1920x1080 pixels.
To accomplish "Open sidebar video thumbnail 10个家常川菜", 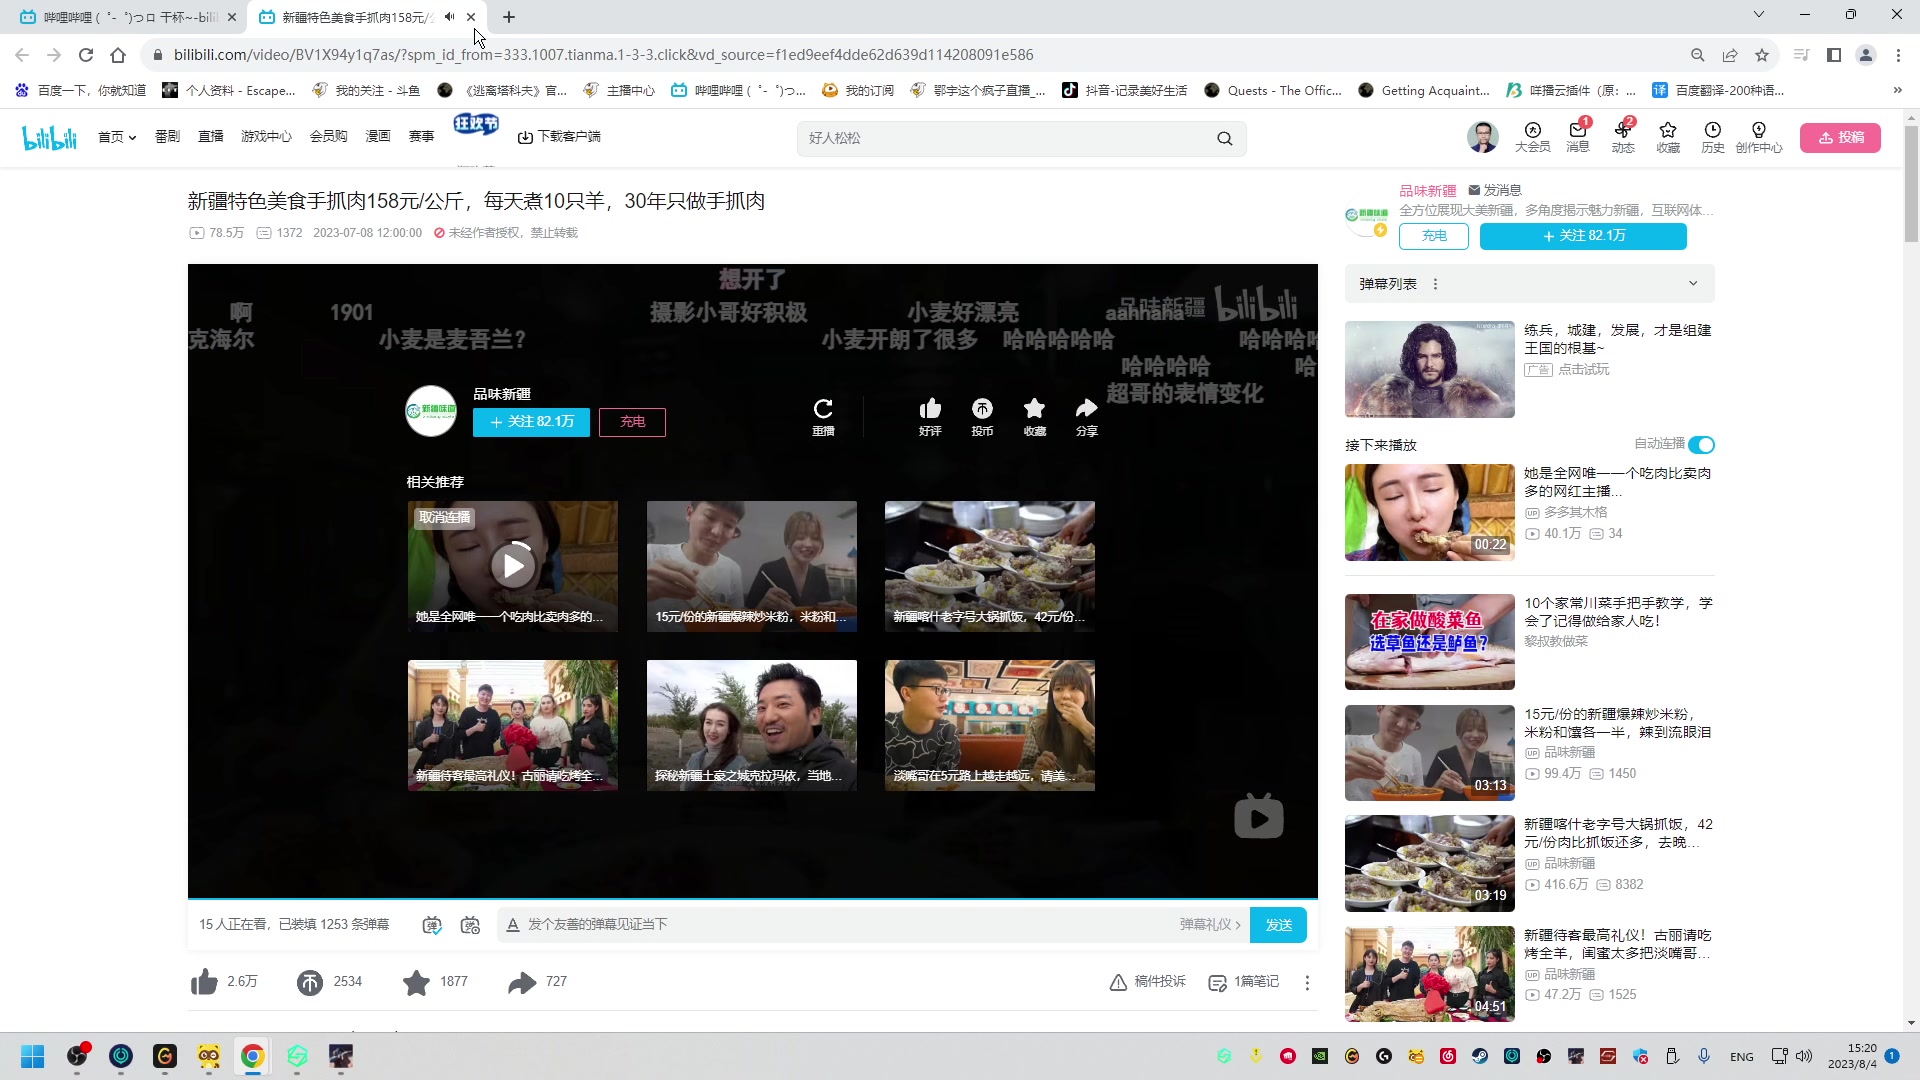I will click(x=1429, y=642).
